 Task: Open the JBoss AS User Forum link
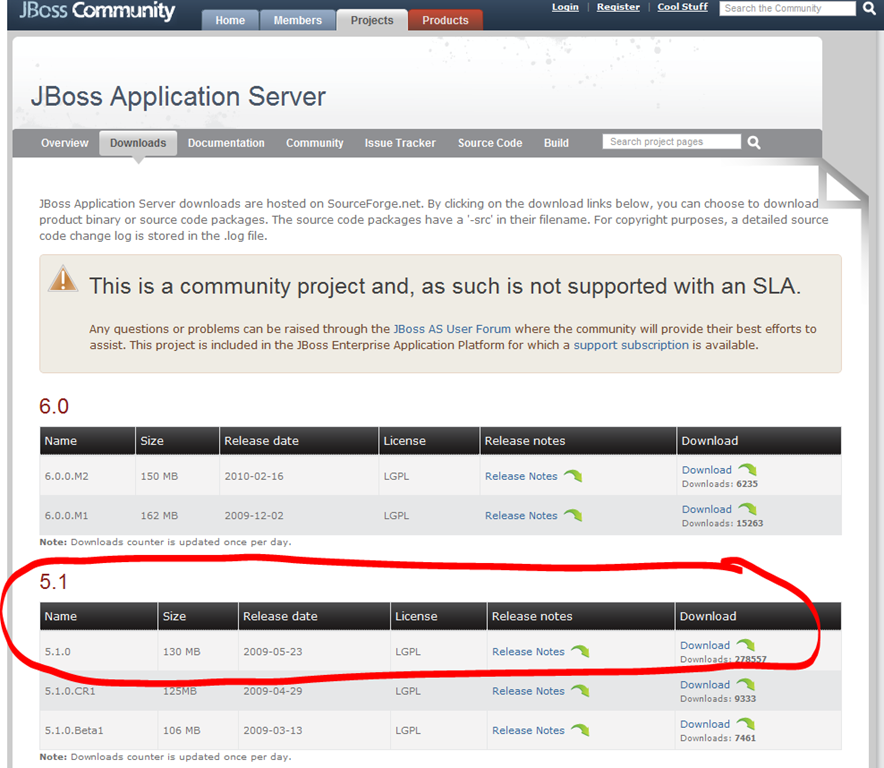click(x=452, y=329)
